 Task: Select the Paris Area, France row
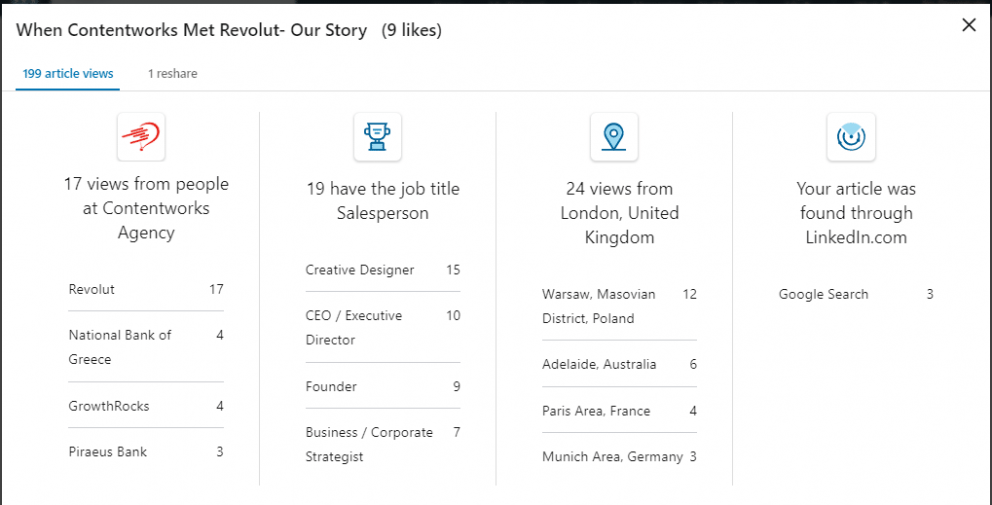619,411
